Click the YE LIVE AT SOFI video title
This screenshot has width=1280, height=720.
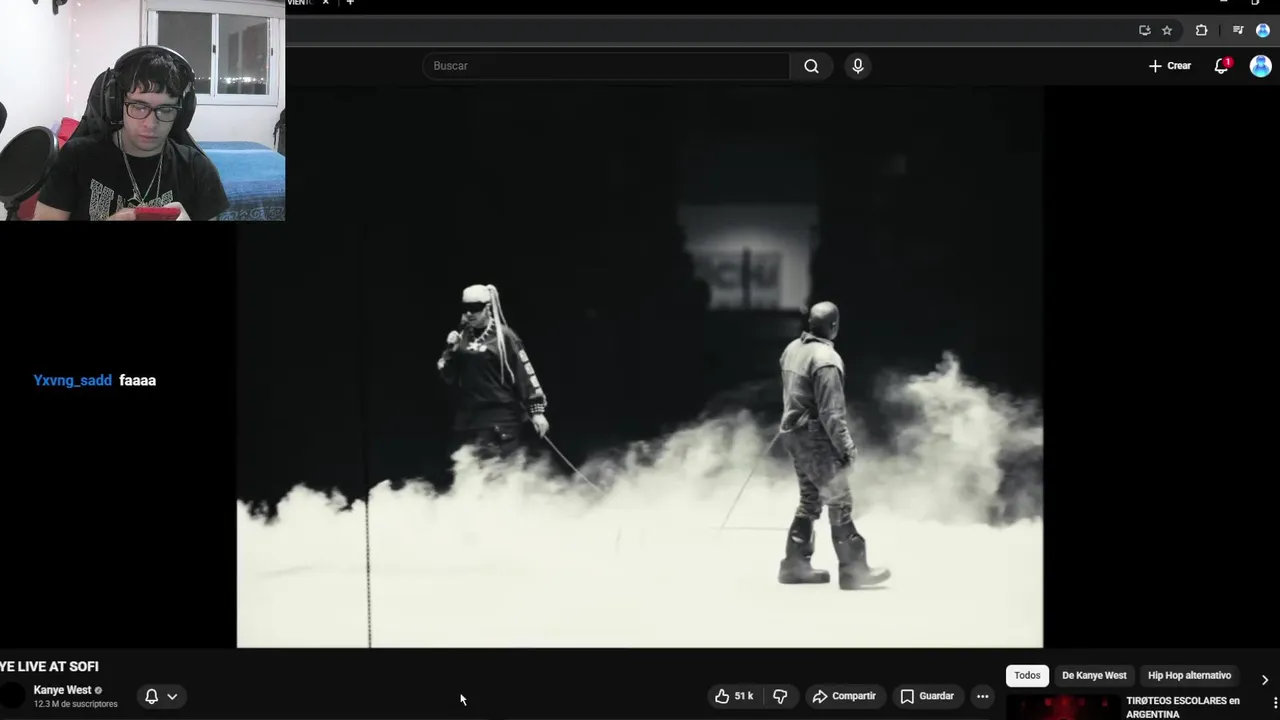(49, 667)
